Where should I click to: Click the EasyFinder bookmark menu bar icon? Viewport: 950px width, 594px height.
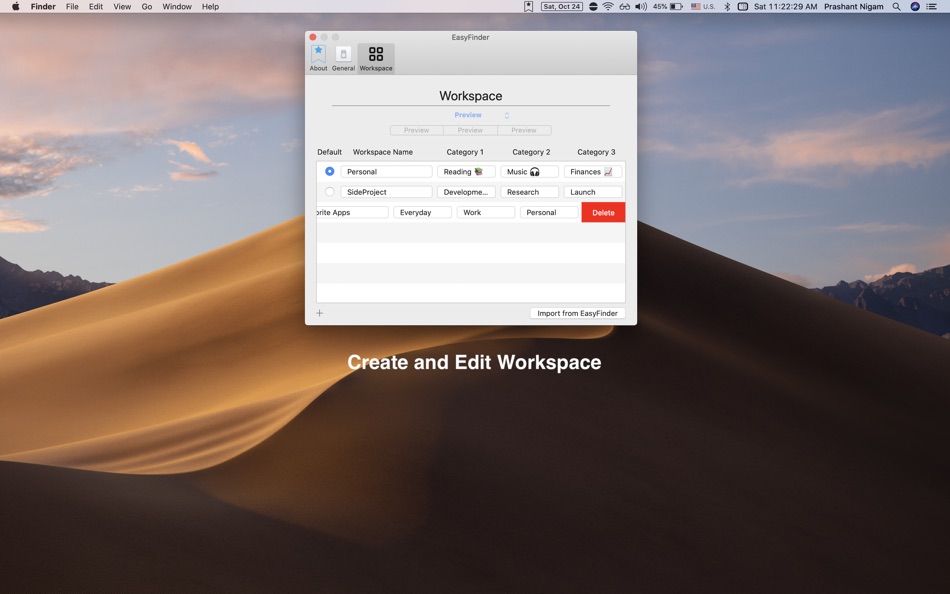click(x=528, y=7)
